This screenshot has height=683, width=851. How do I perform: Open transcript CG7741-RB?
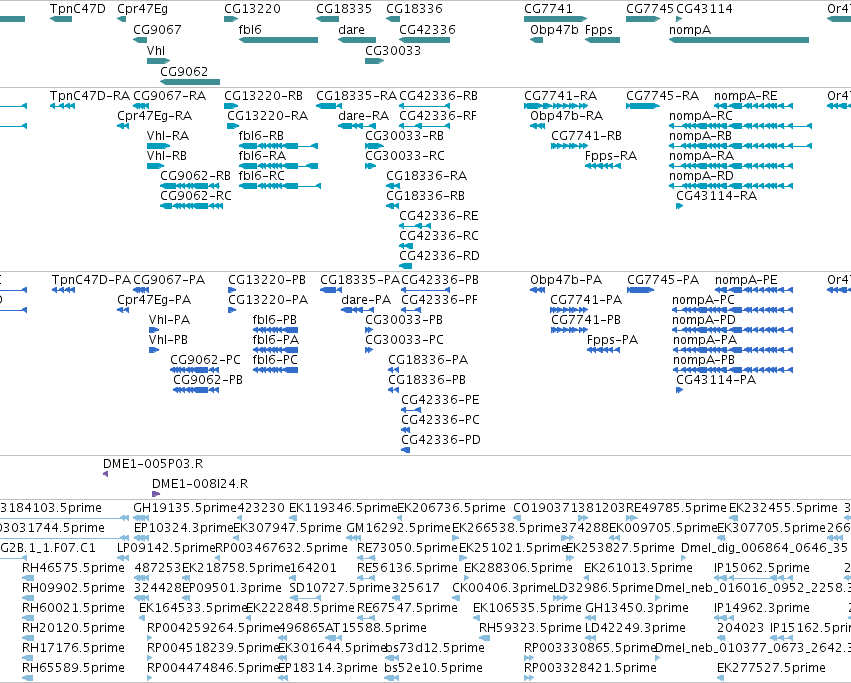tap(587, 136)
